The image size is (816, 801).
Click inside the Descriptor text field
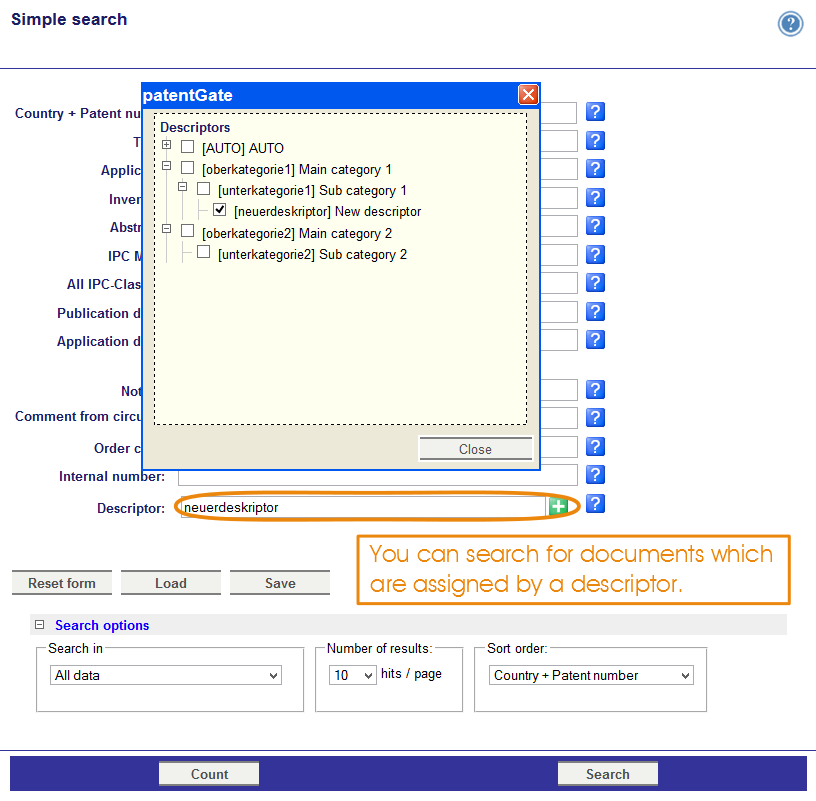[x=362, y=507]
